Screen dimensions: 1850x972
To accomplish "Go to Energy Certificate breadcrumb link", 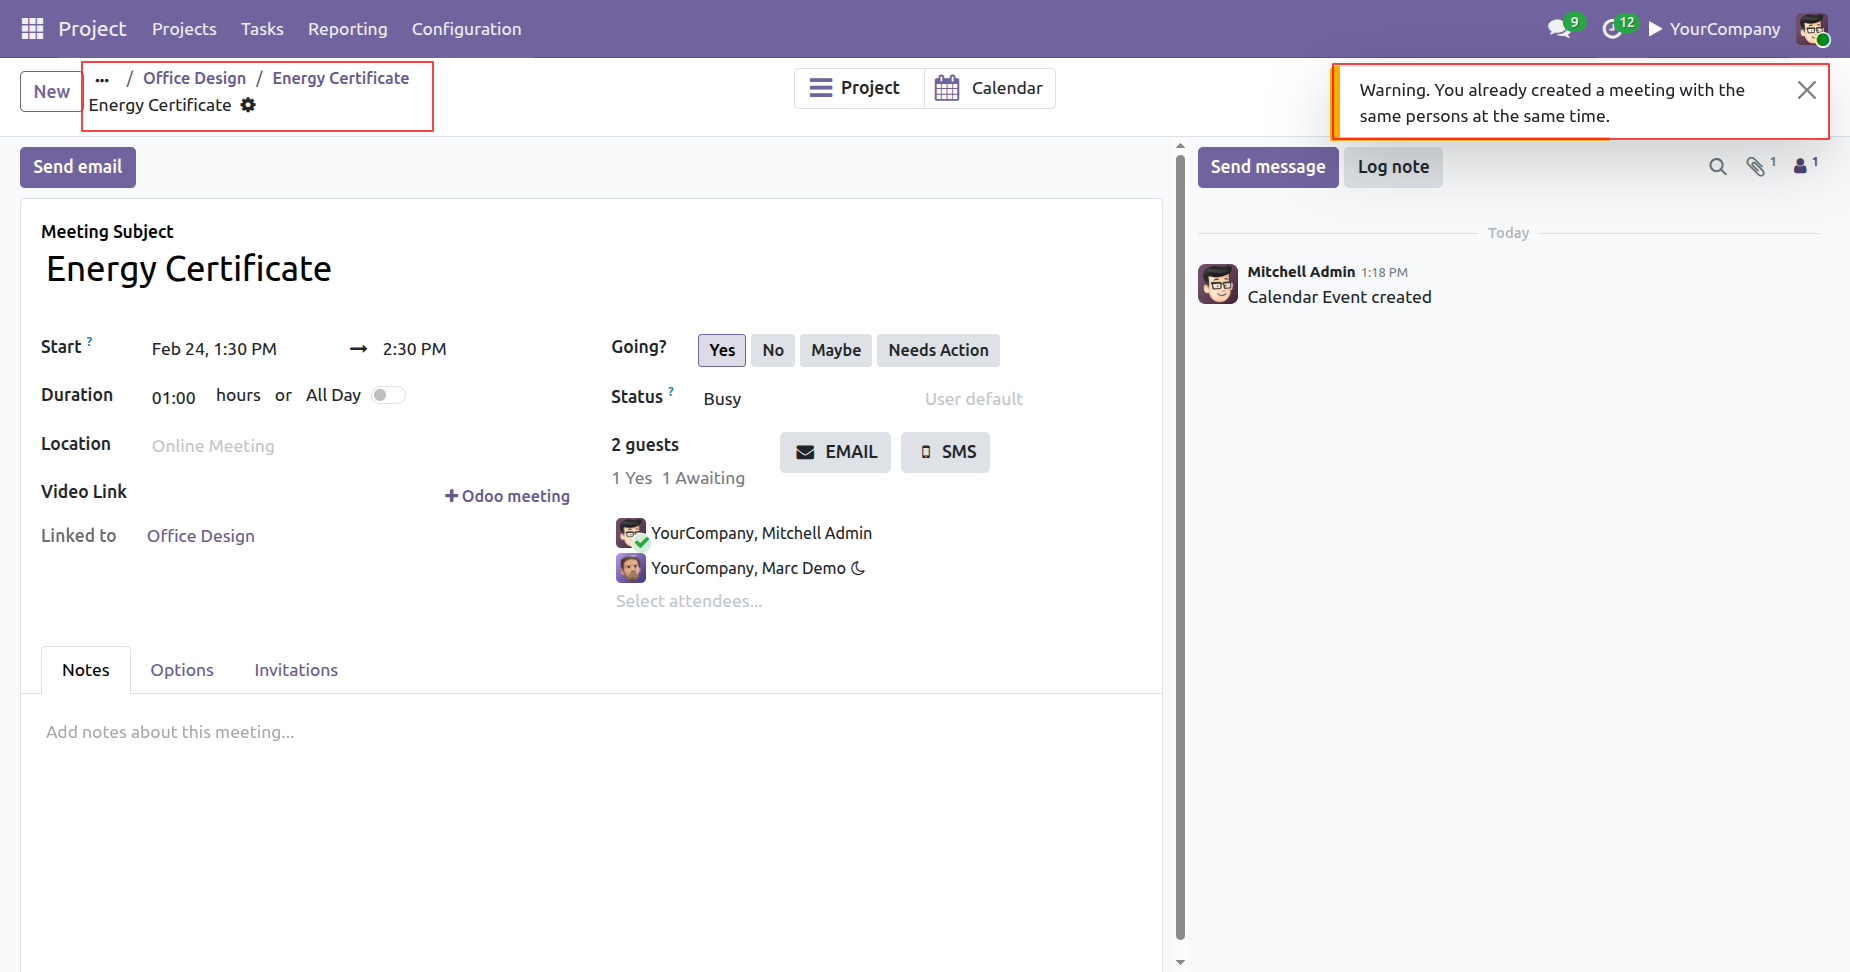I will [x=341, y=78].
